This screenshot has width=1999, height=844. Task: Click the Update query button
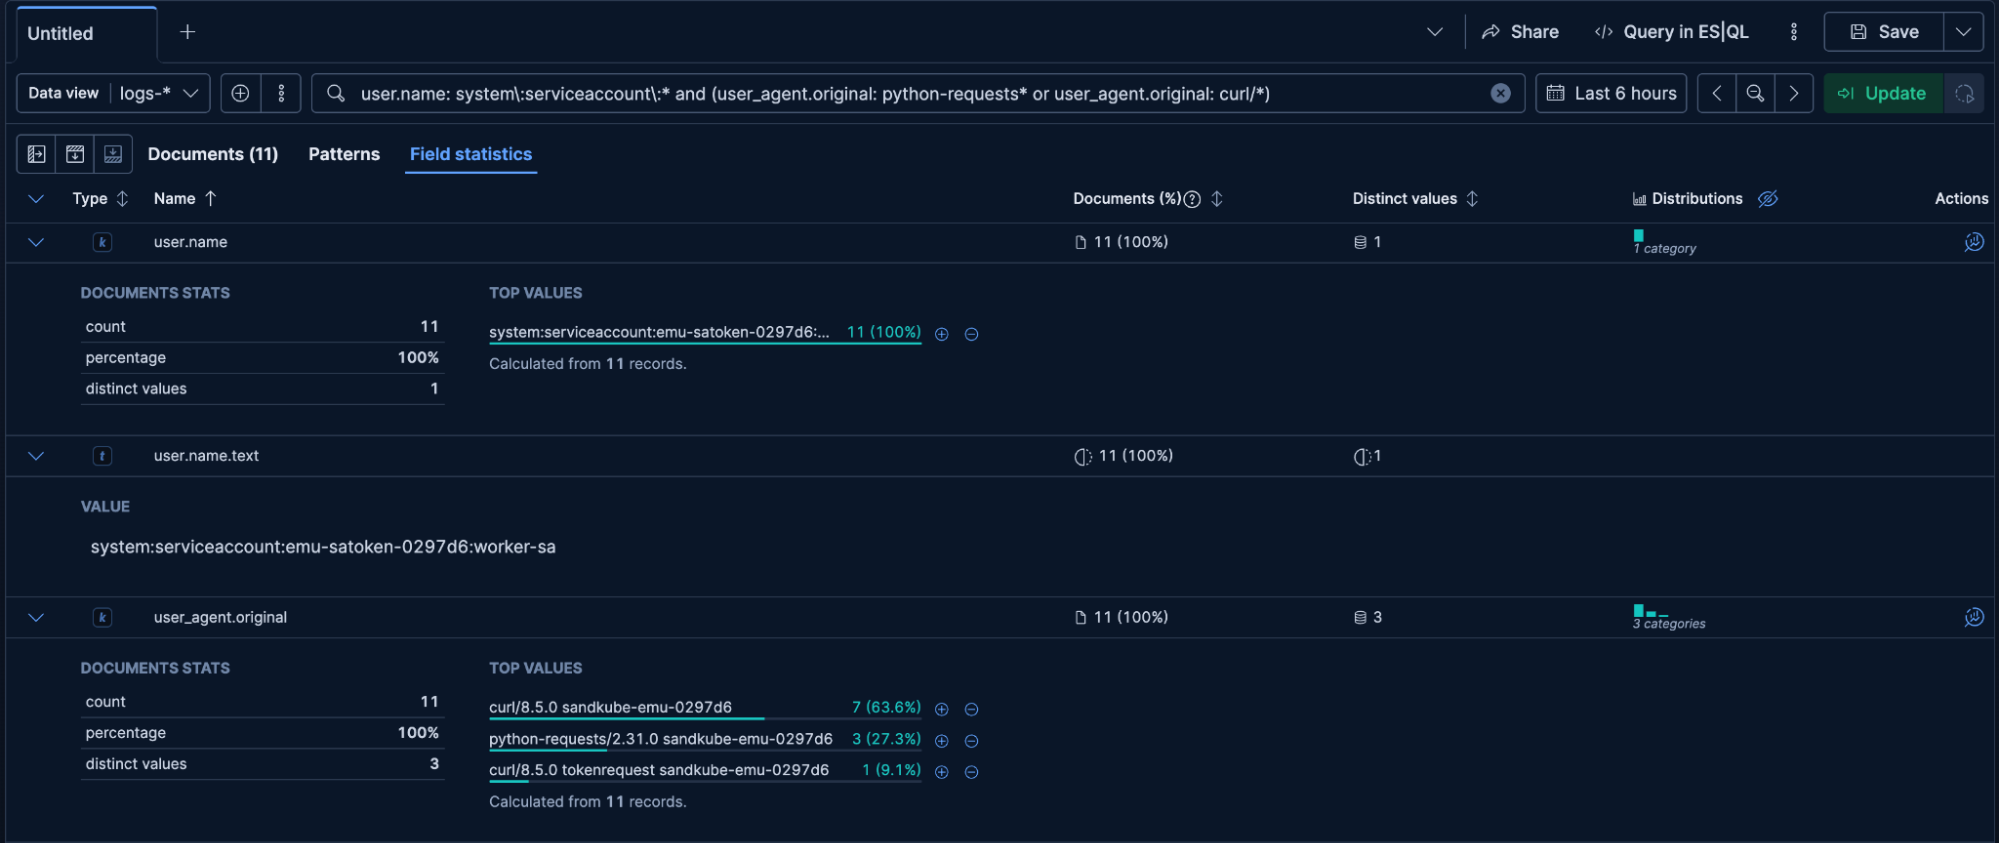(1883, 93)
